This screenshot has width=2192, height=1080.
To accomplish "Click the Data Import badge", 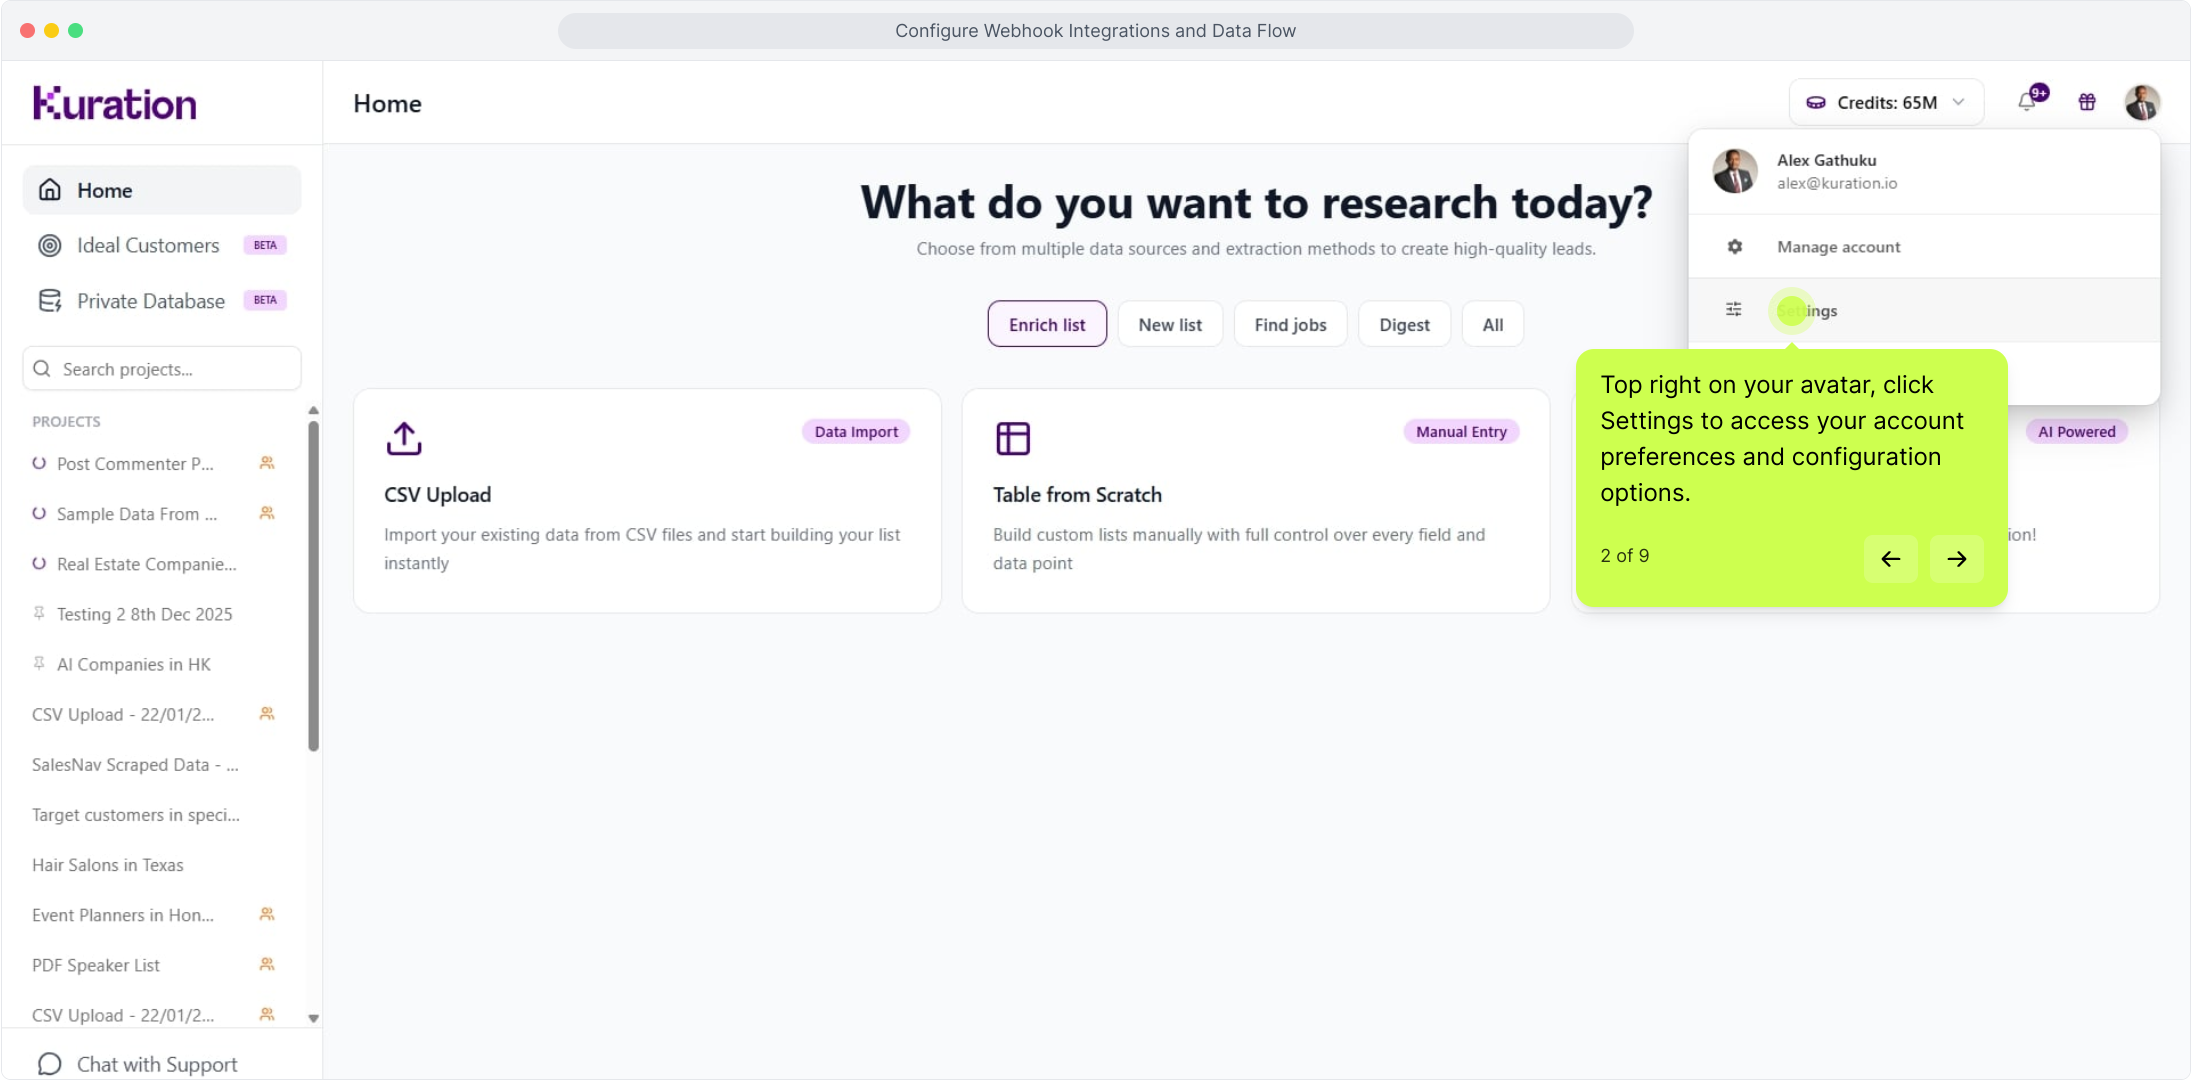I will coord(856,432).
